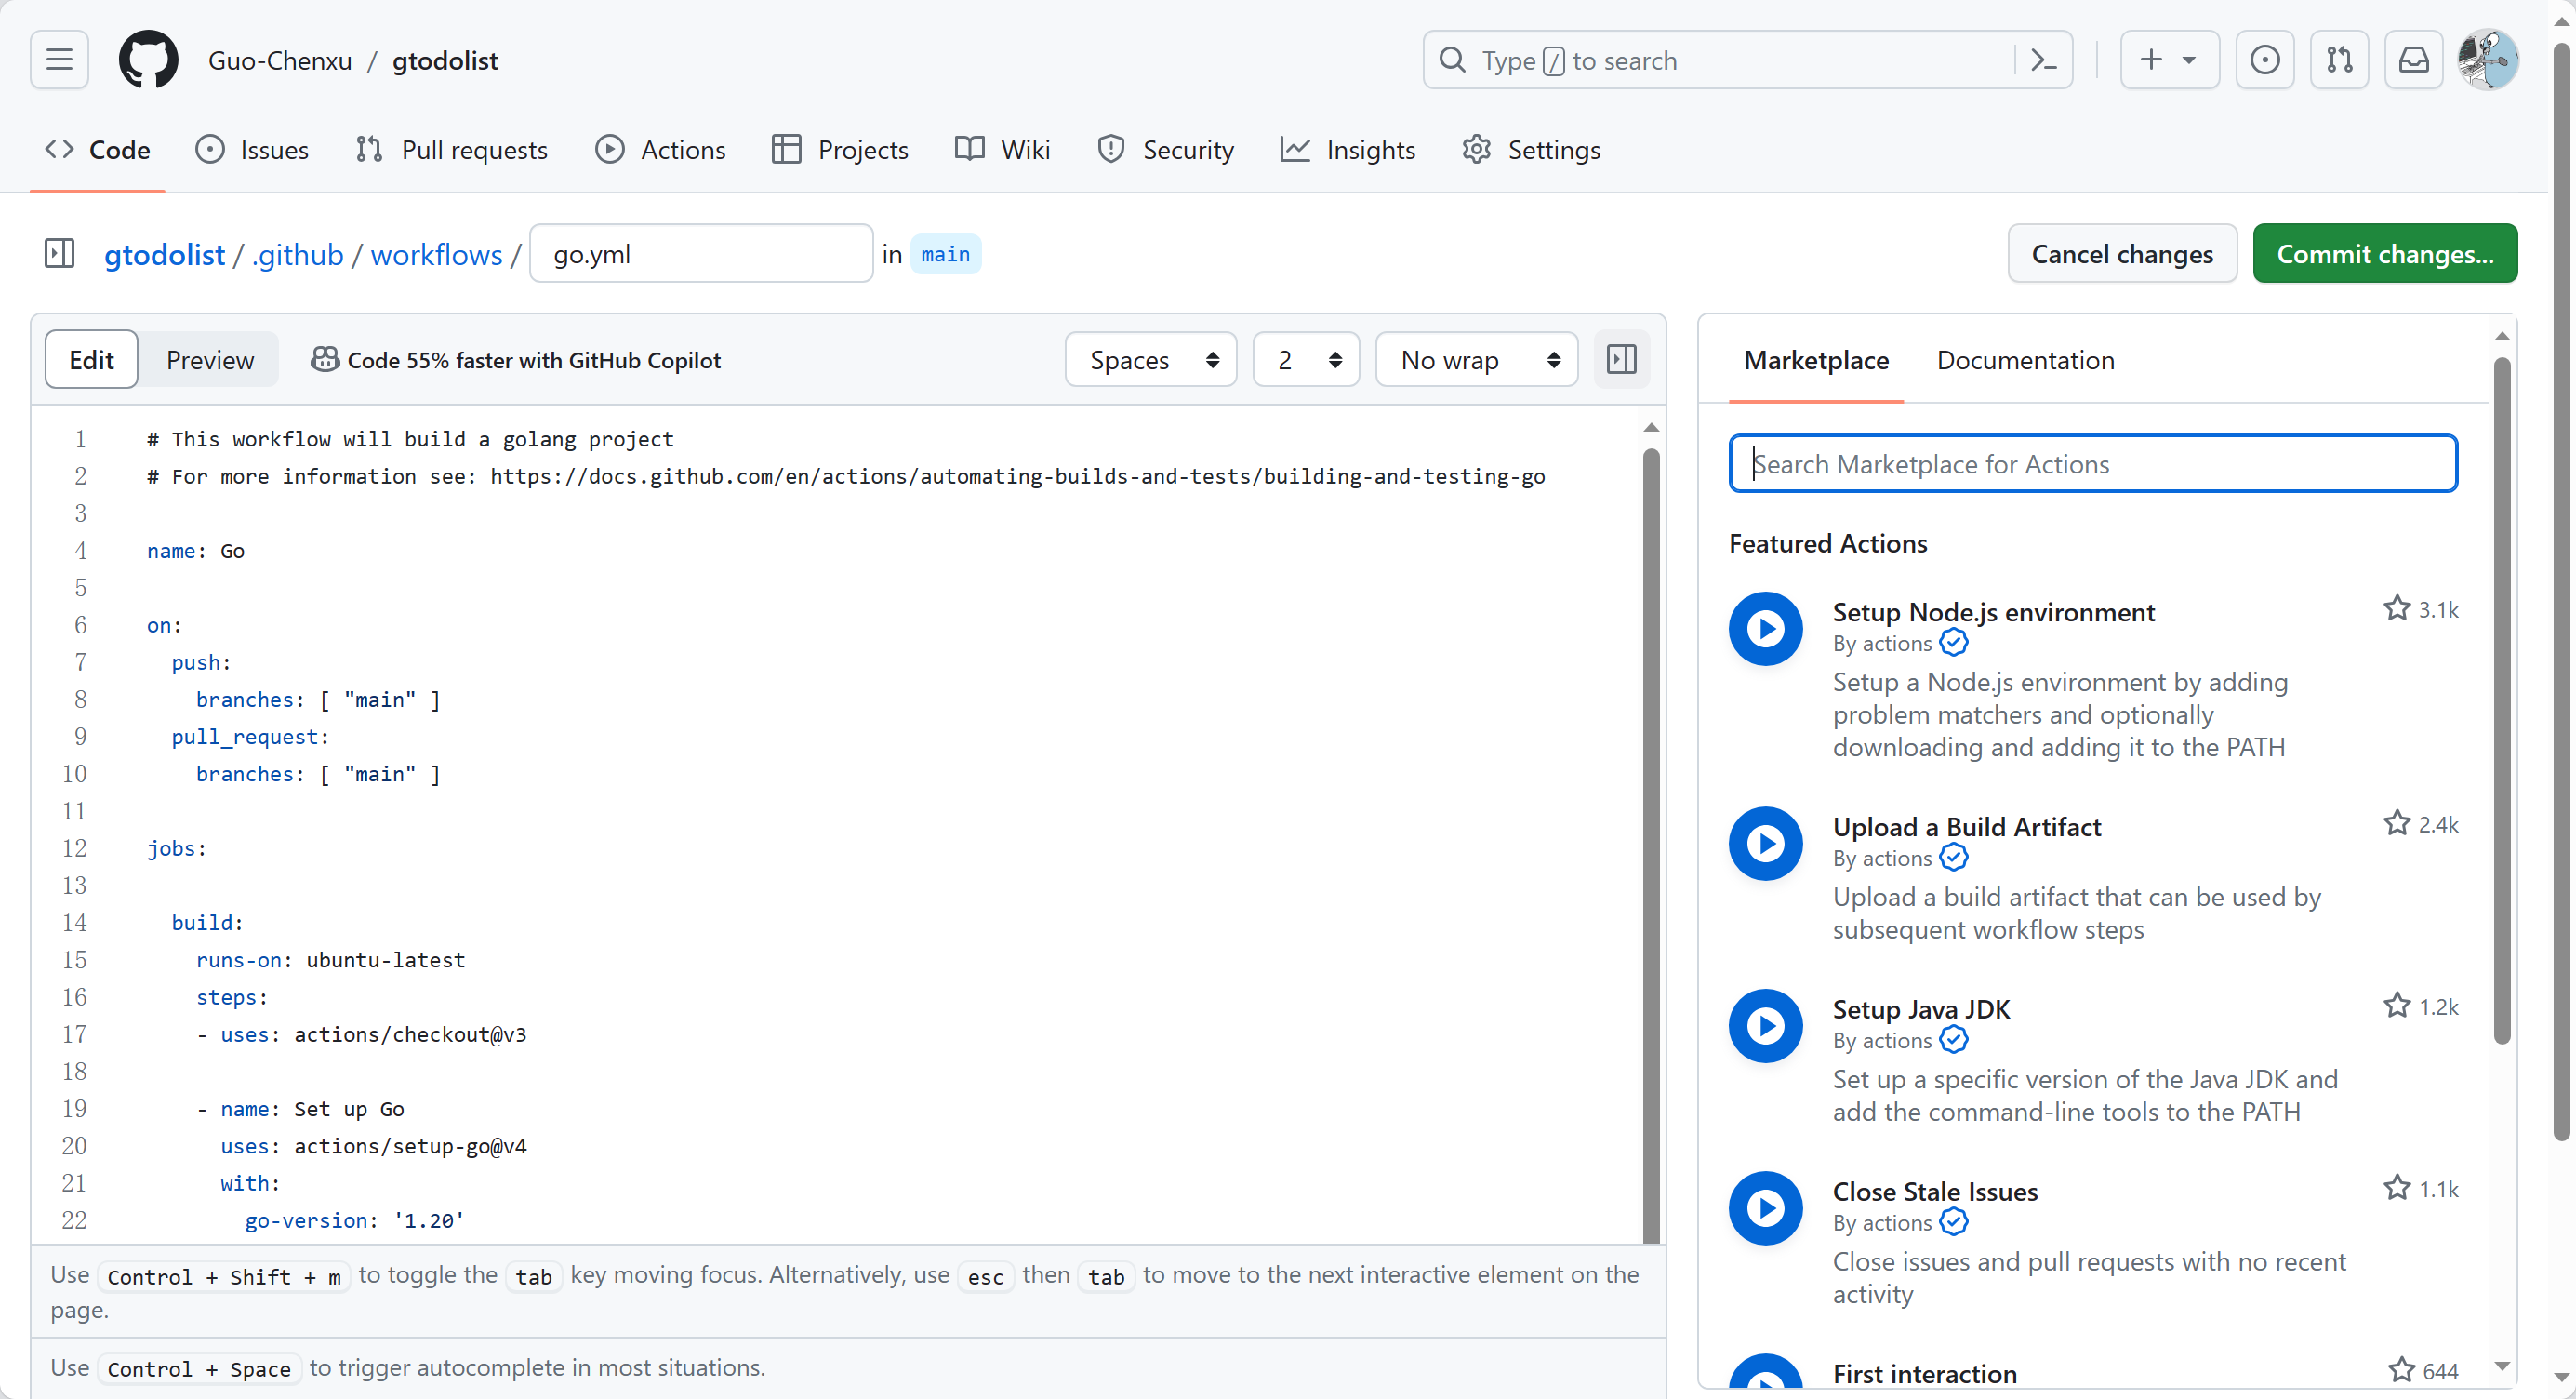The height and width of the screenshot is (1399, 2576).
Task: Open .github breadcrumb folder link
Action: pyautogui.click(x=298, y=254)
